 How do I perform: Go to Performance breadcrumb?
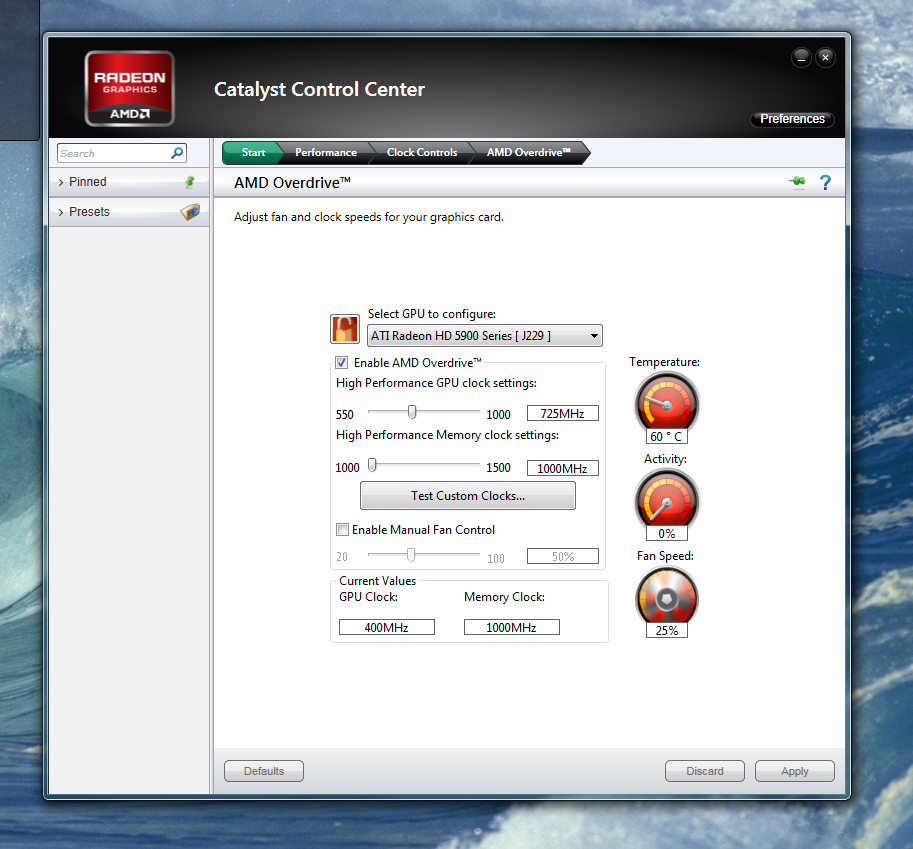pos(325,153)
